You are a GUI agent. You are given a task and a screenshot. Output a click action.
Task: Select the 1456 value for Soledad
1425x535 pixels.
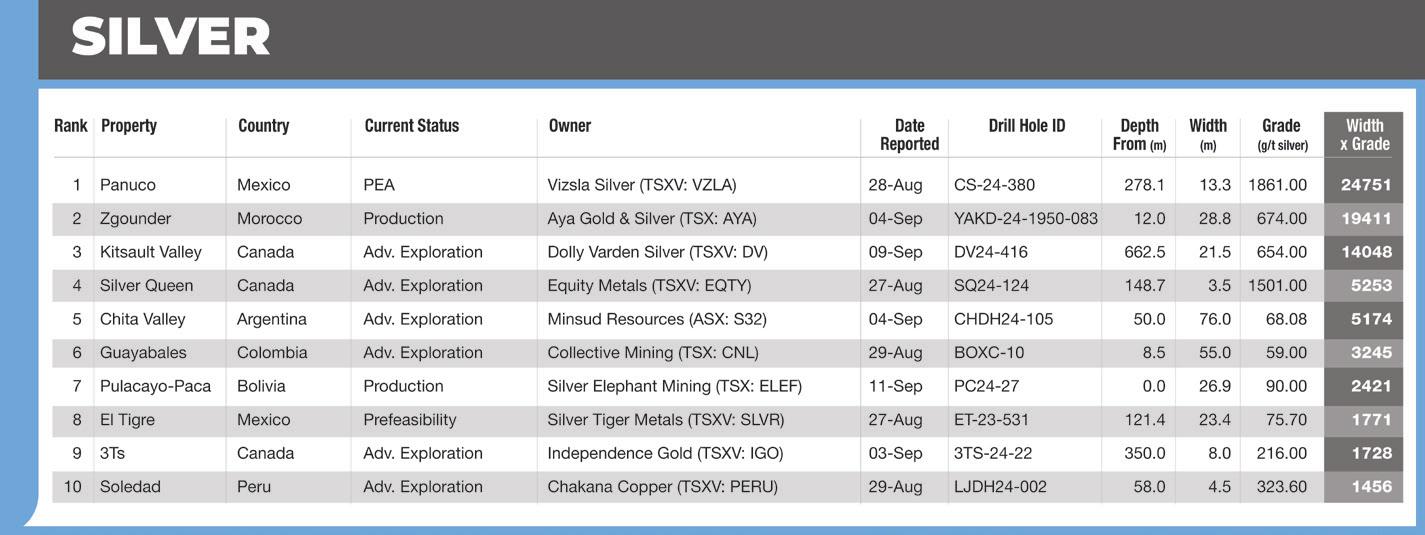click(1370, 487)
